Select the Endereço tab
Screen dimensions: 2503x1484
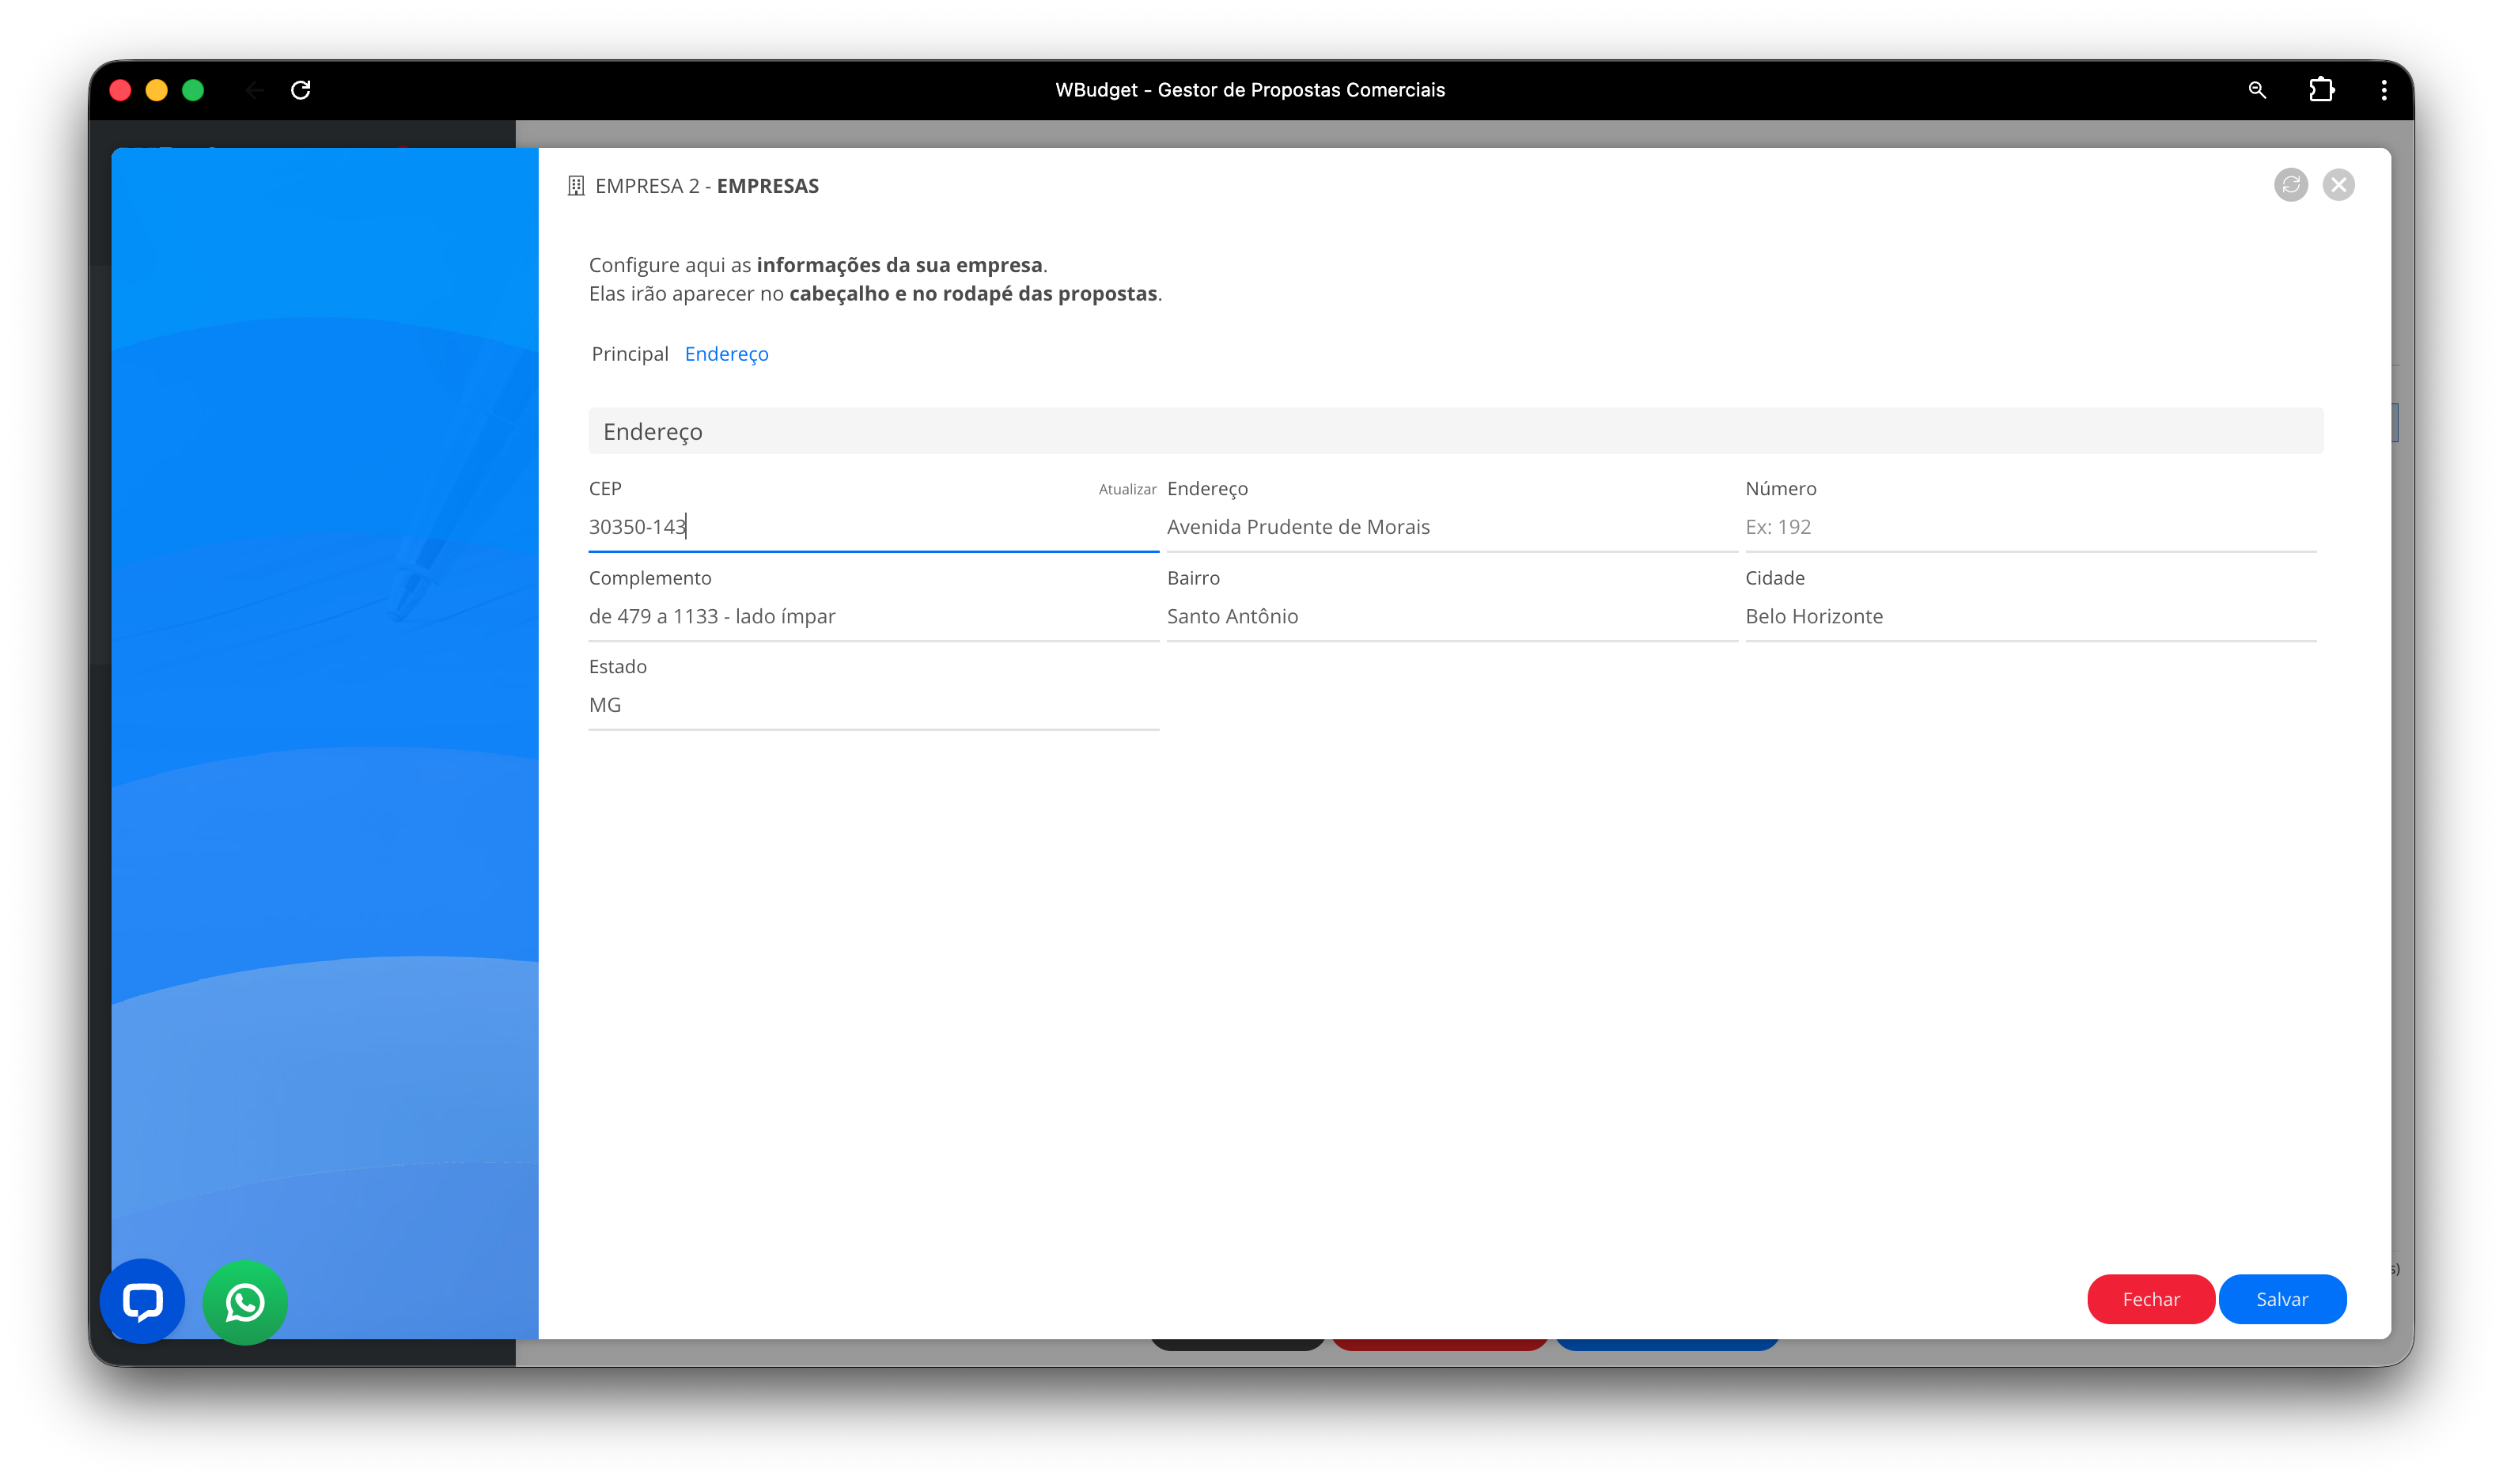point(726,354)
